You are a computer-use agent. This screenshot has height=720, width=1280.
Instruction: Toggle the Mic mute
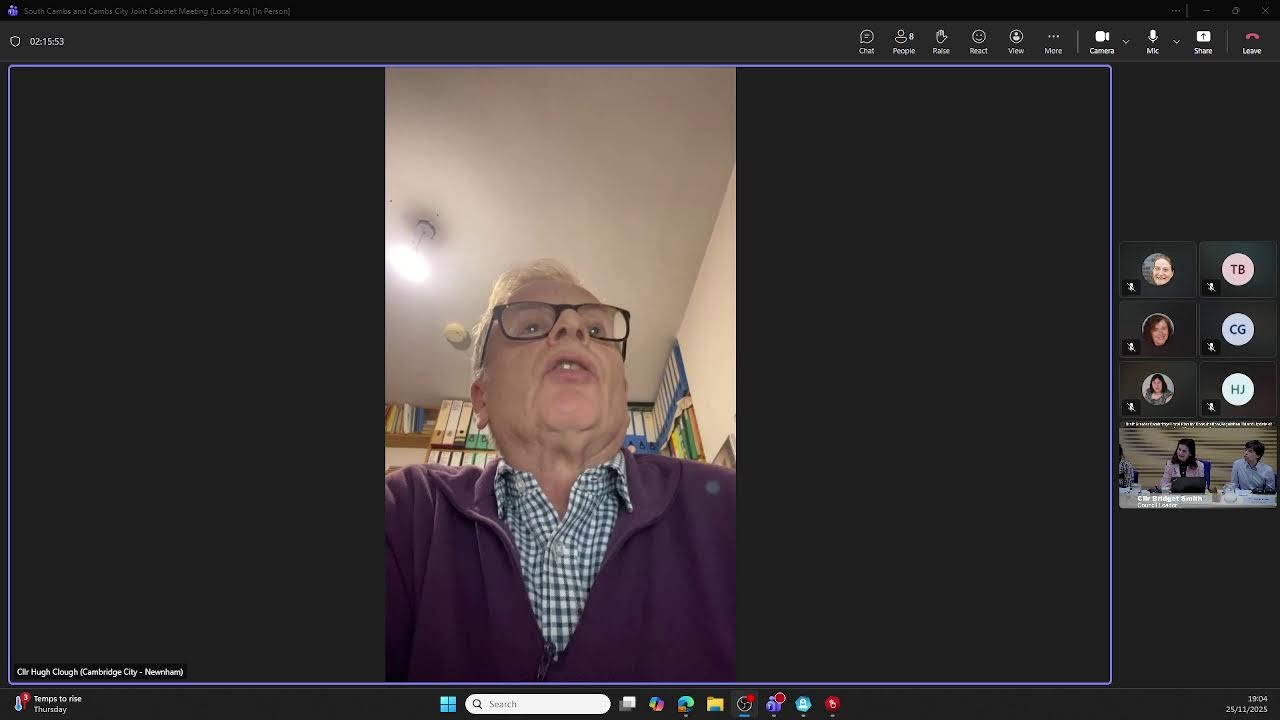(x=1152, y=42)
